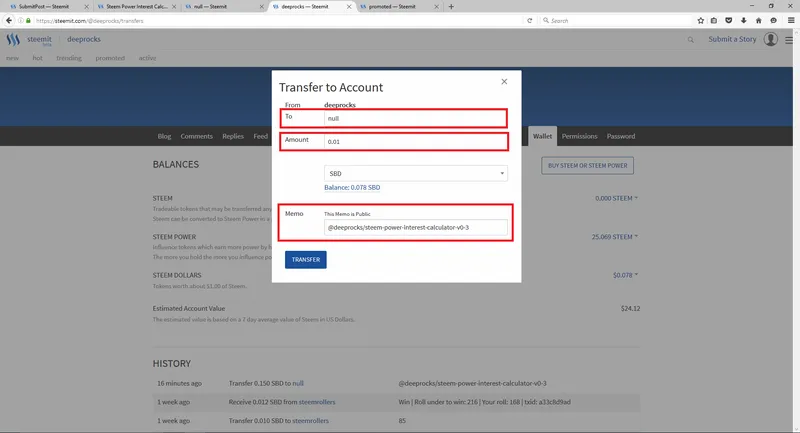Open the deeprocks link in header
Viewport: 800px width, 433px height.
[84, 39]
